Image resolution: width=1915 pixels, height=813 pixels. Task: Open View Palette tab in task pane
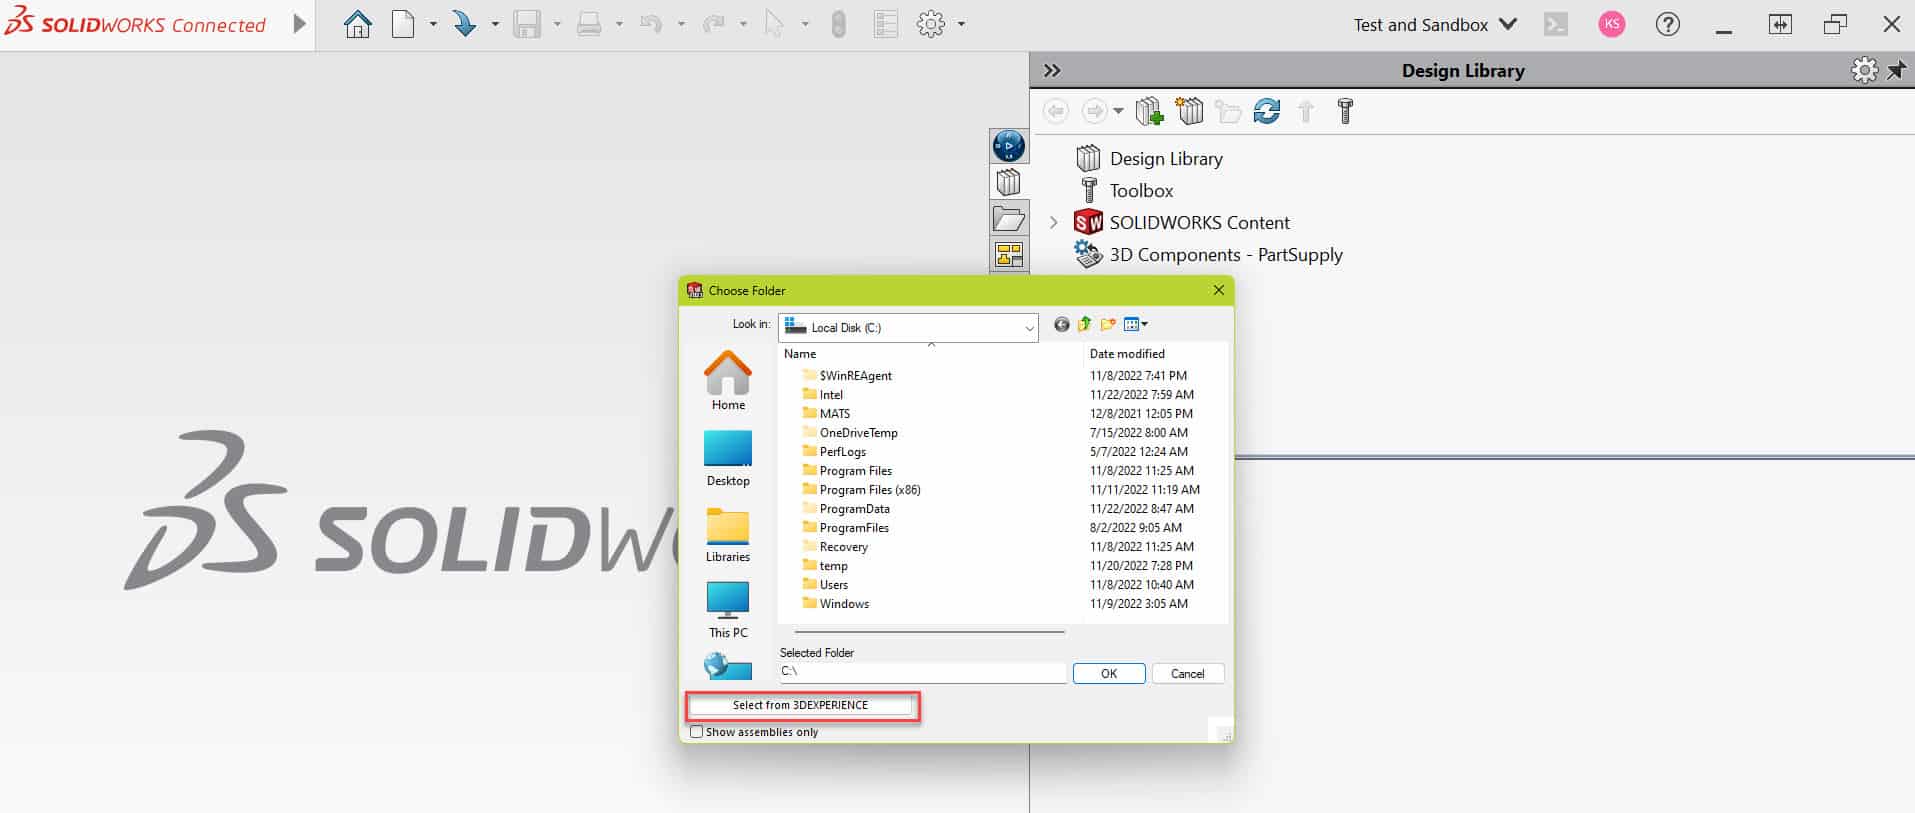pyautogui.click(x=1009, y=255)
